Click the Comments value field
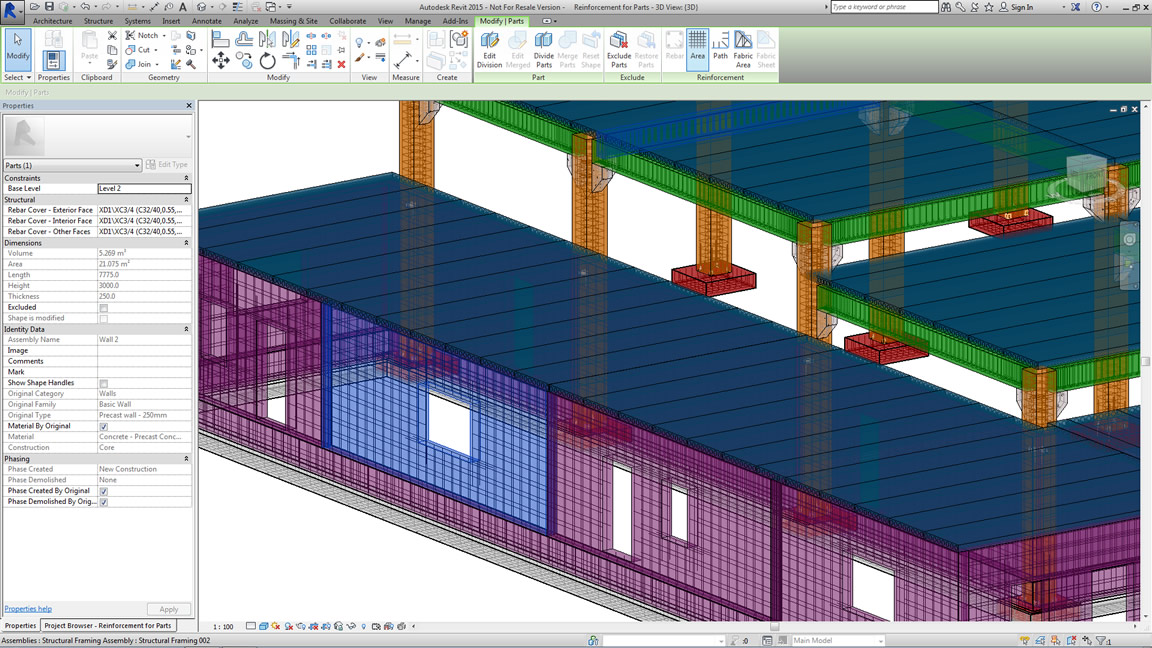 pos(144,361)
